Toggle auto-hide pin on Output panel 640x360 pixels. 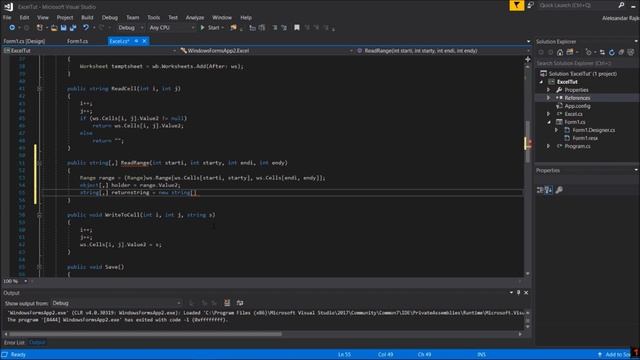point(518,293)
